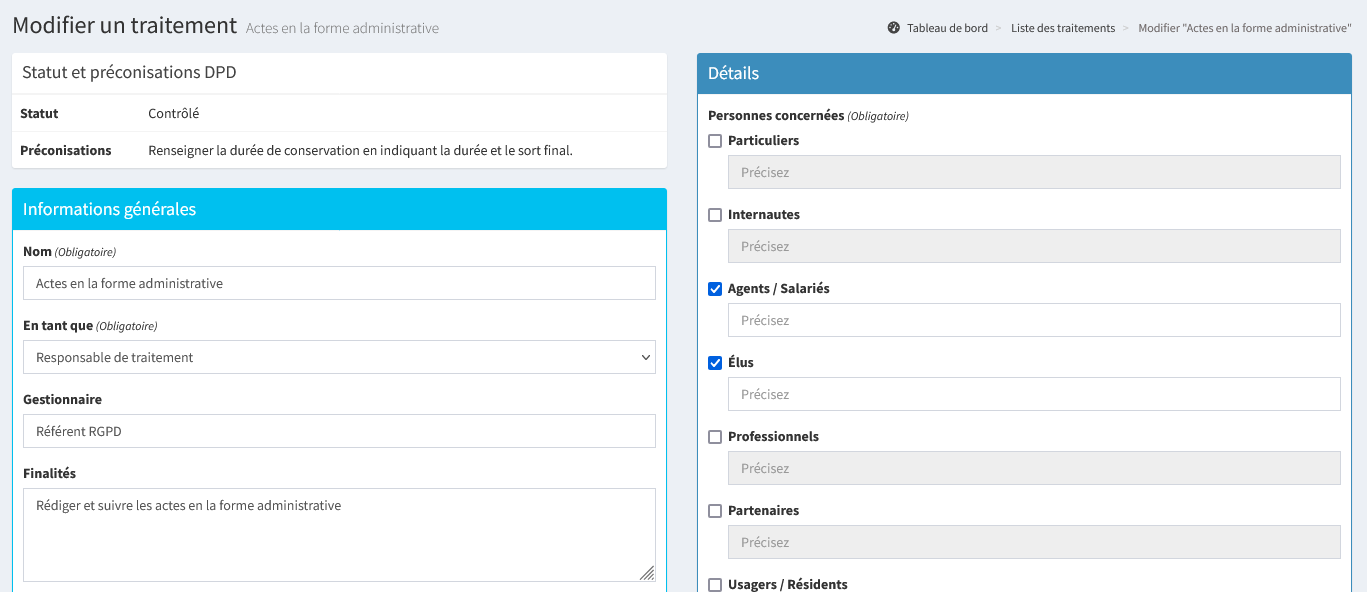Viewport: 1367px width, 592px height.
Task: Go to Liste des traitements breadcrumb
Action: pyautogui.click(x=1062, y=28)
